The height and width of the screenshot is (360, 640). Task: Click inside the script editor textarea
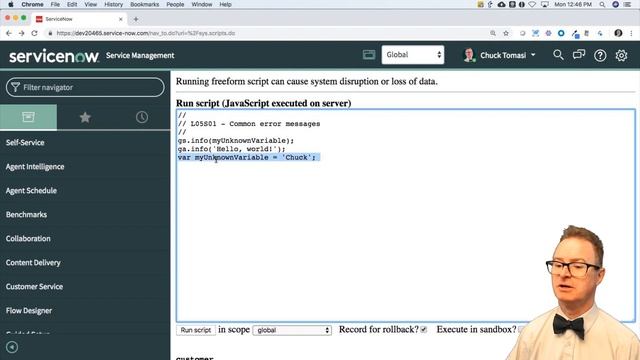(x=406, y=216)
